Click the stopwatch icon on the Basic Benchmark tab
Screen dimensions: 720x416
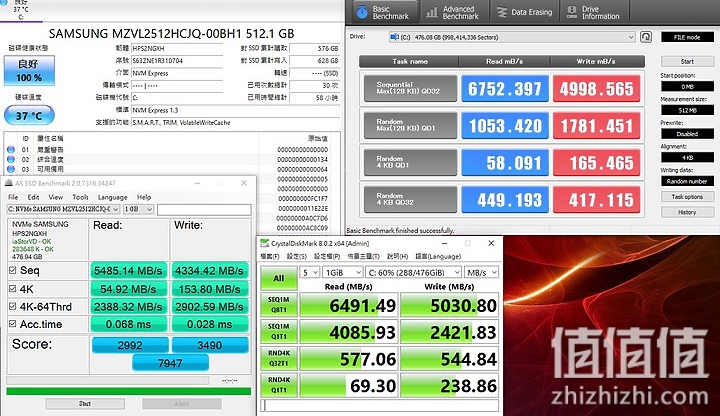tap(362, 12)
